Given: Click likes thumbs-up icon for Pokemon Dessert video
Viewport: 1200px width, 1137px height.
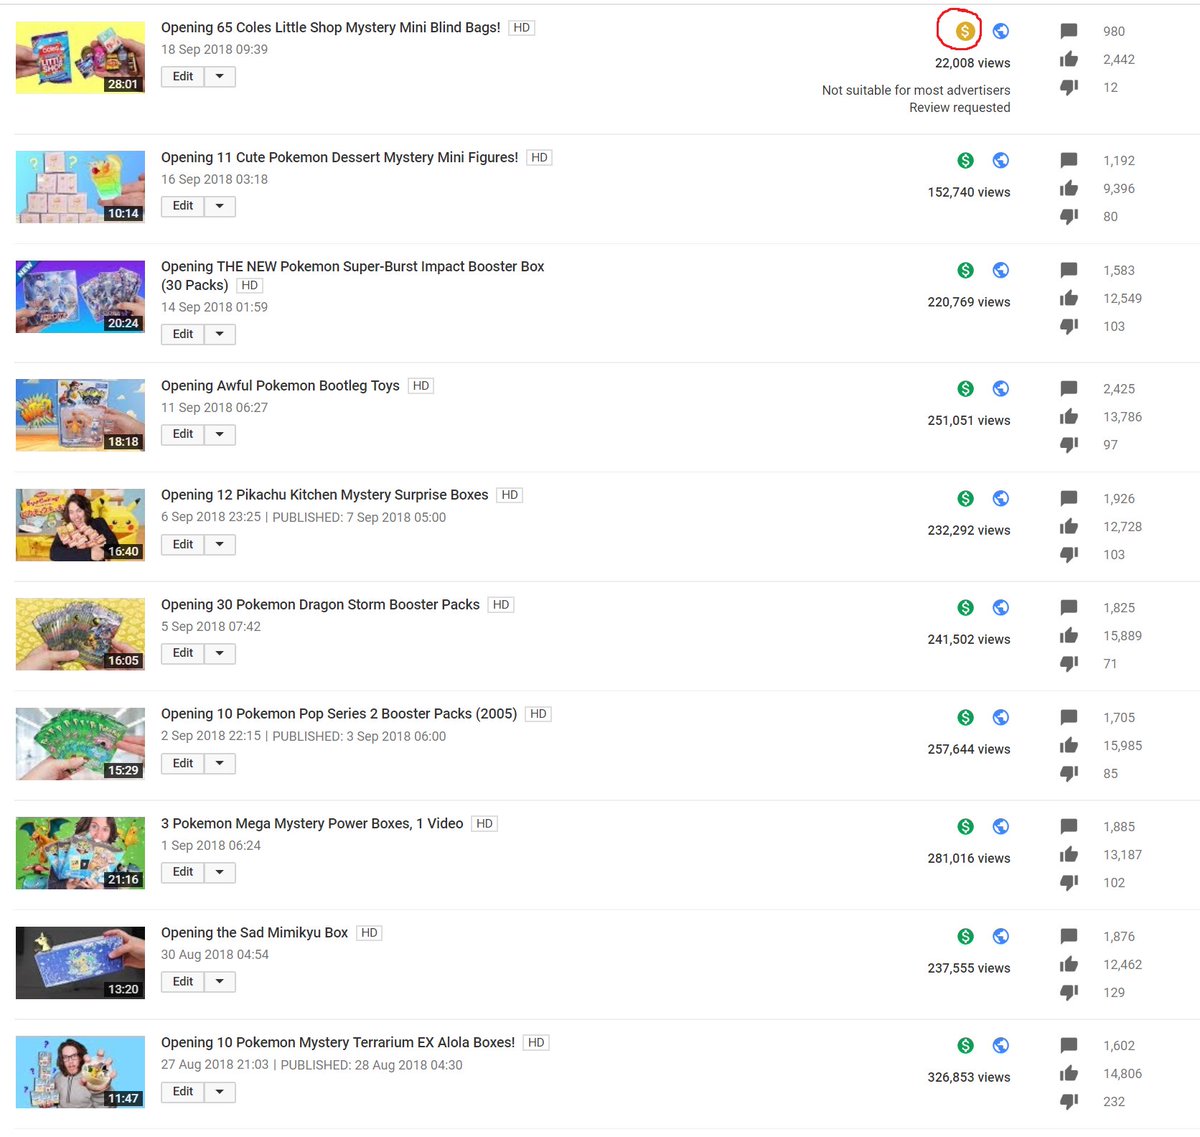Looking at the screenshot, I should tap(1069, 188).
